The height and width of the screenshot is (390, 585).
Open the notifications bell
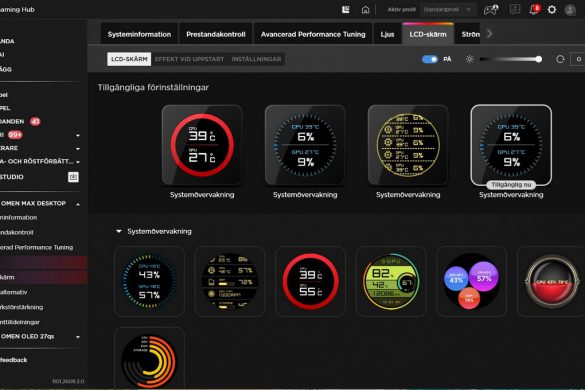(x=534, y=10)
